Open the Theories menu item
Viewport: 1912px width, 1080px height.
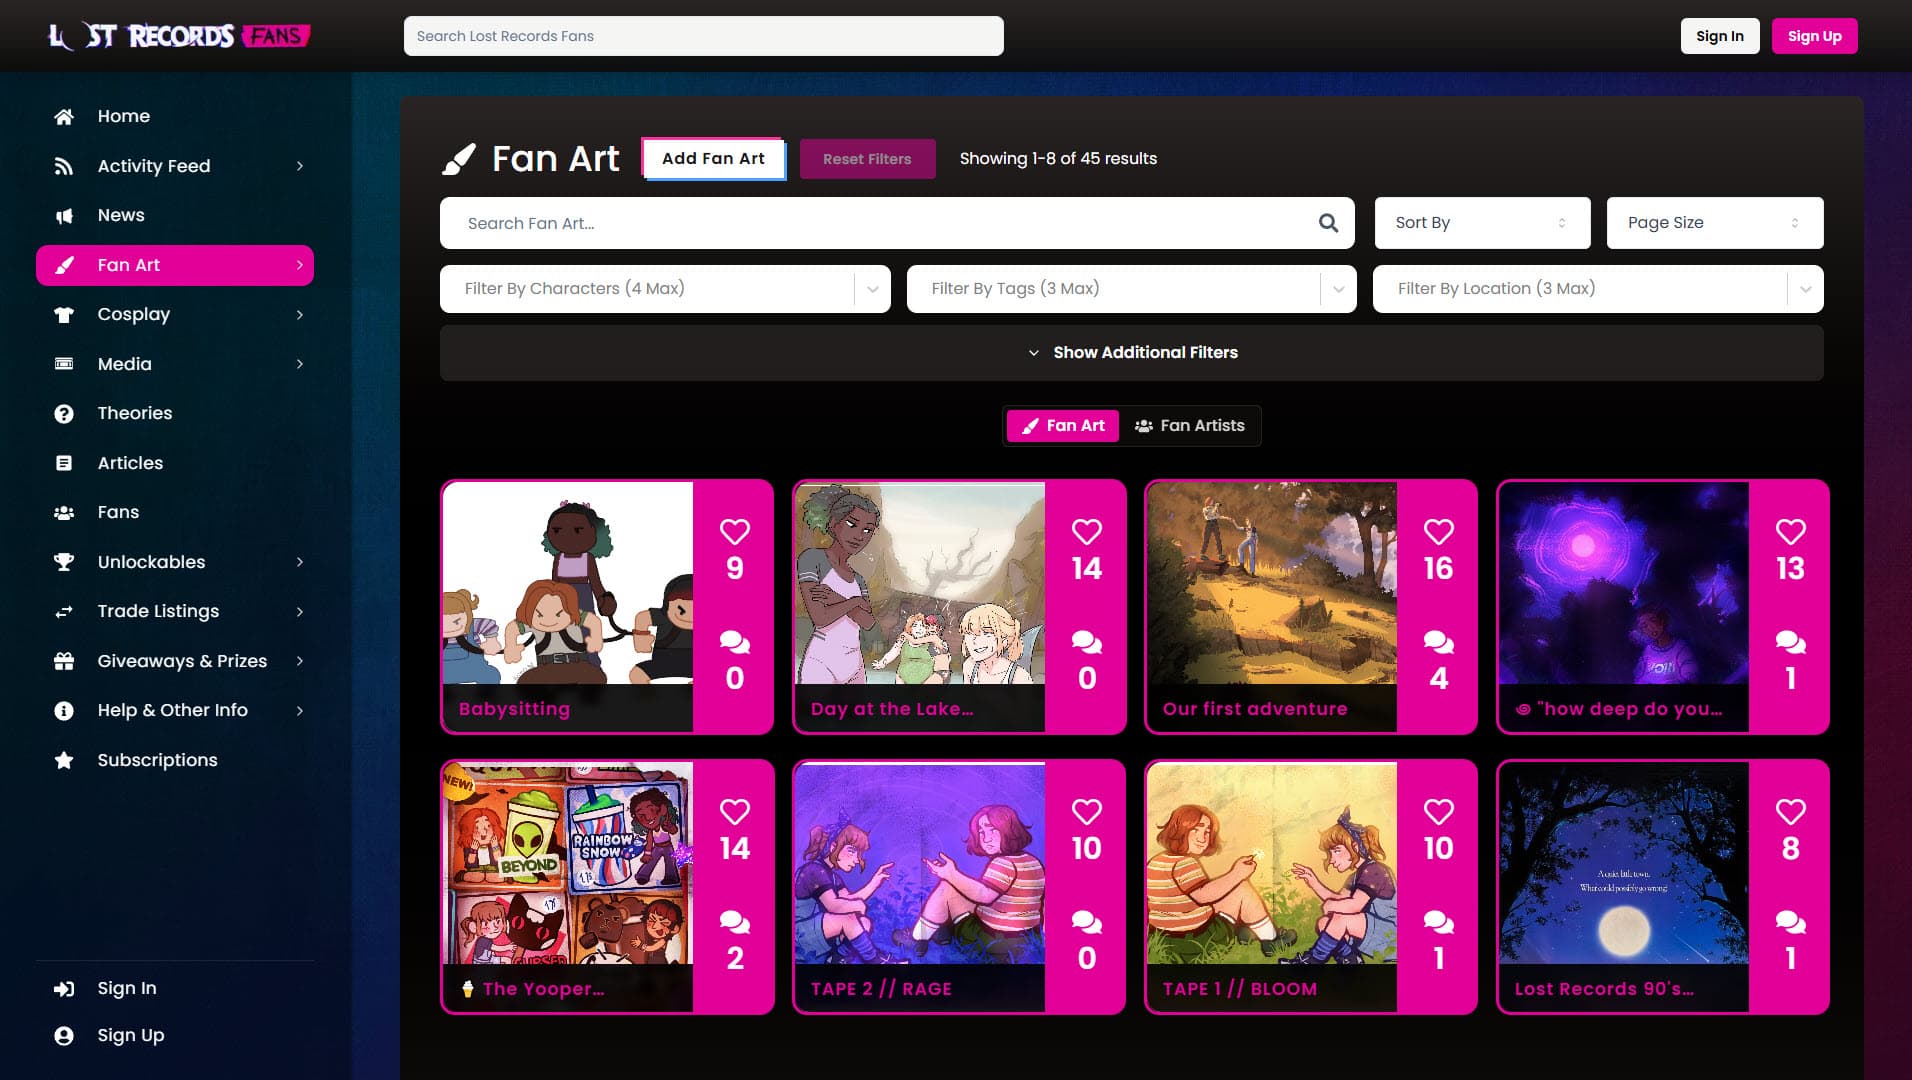175,414
